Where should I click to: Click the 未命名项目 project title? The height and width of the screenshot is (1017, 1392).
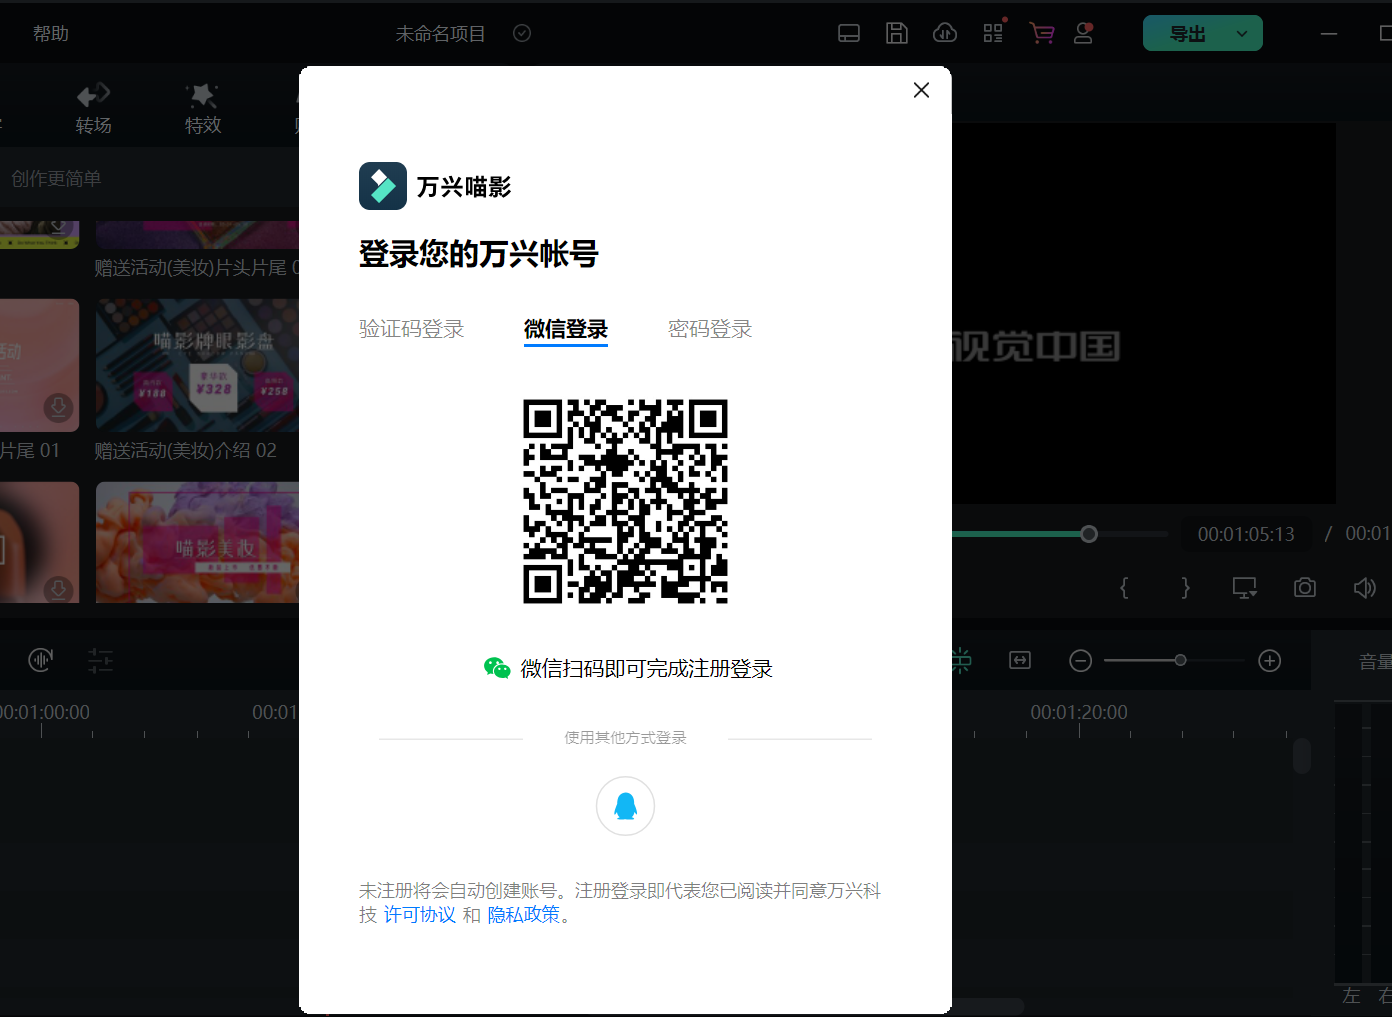tap(440, 34)
